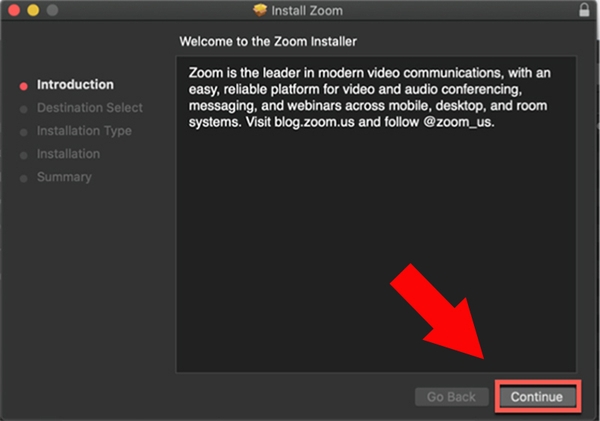Select the Destination Select step
The width and height of the screenshot is (600, 421).
point(90,108)
